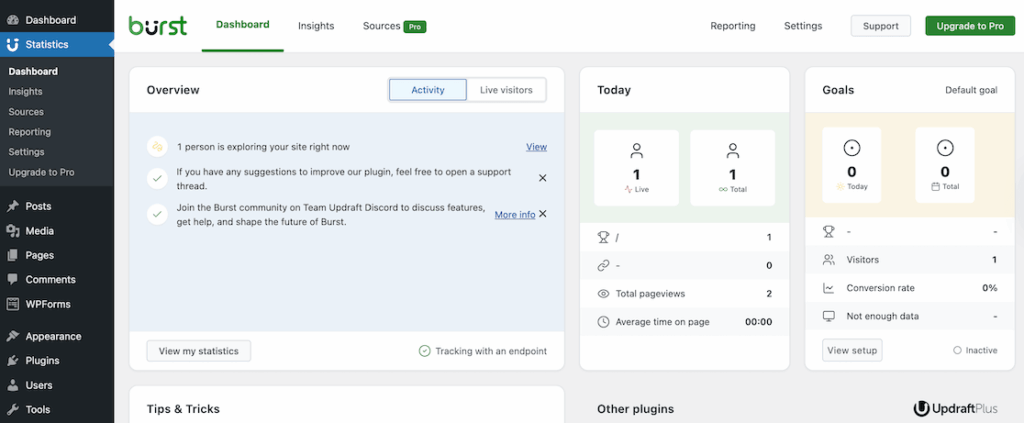The width and height of the screenshot is (1024, 423).
Task: Dismiss the Discord community notice
Action: [x=542, y=214]
